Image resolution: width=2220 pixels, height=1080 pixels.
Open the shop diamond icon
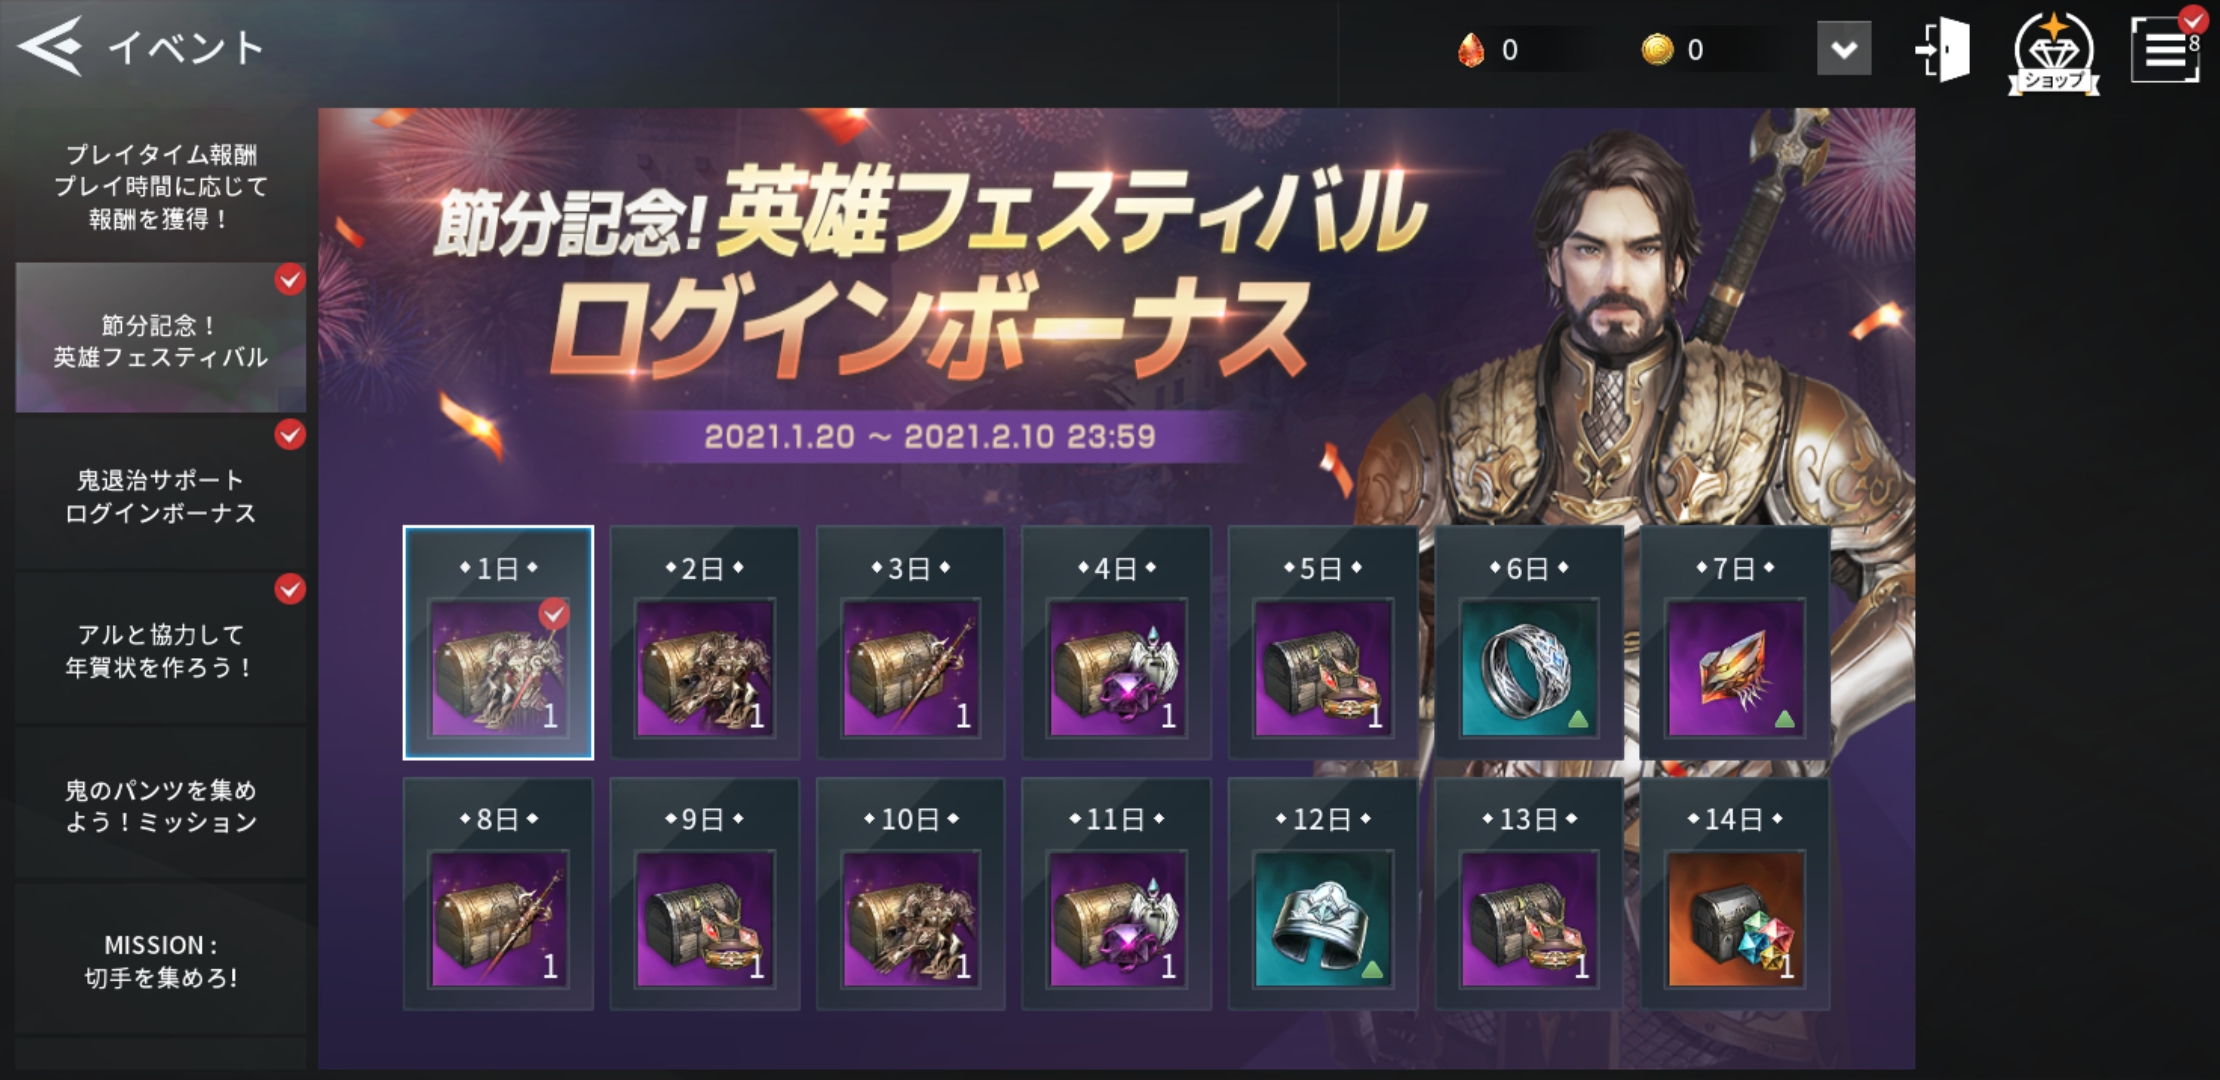[x=2054, y=52]
